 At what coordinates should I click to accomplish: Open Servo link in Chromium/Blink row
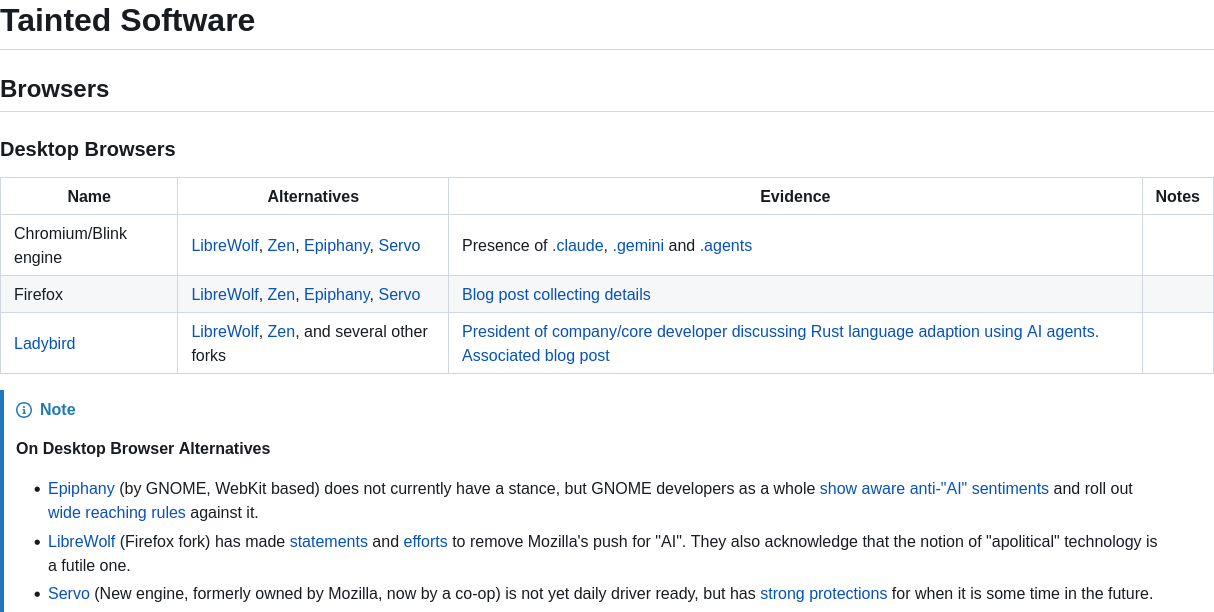(x=399, y=245)
